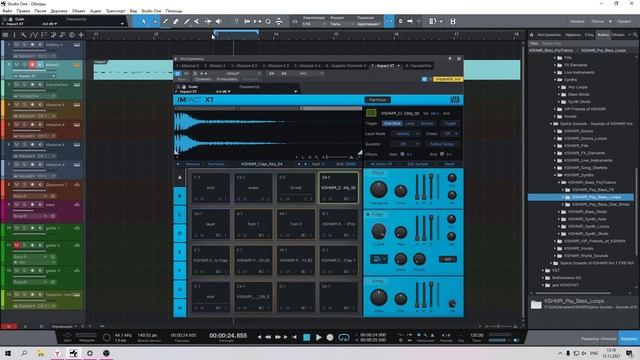This screenshot has width=640, height=360.
Task: Open the Layer Mode dropdown
Action: coord(405,134)
